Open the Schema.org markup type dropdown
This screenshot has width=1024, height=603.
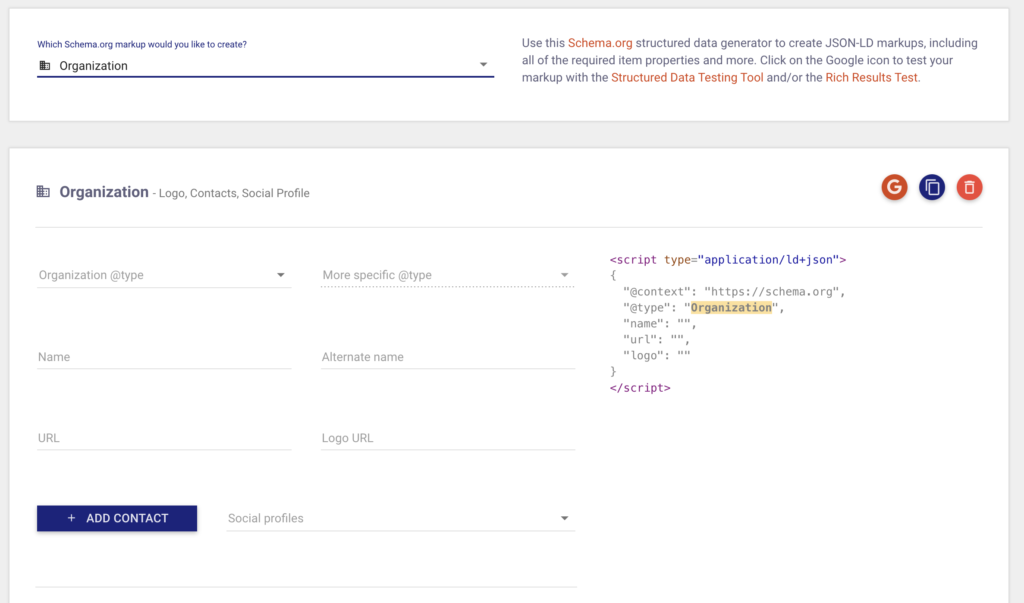click(x=265, y=66)
